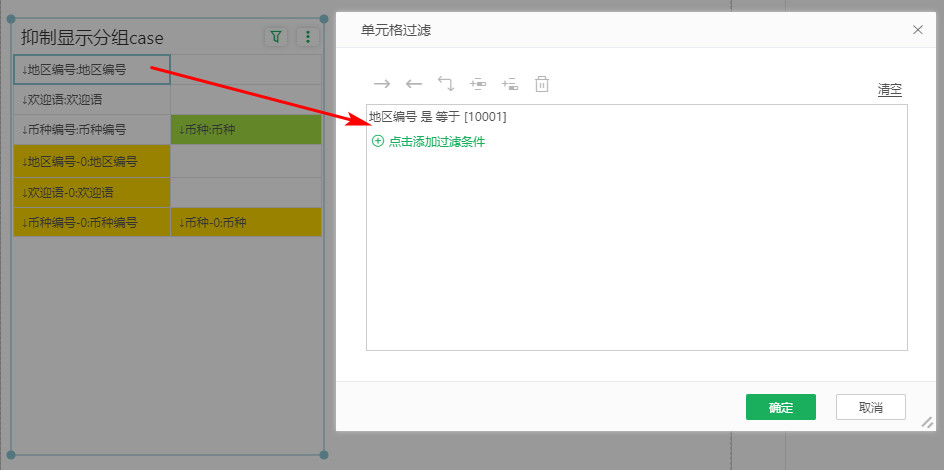
Task: Click the 抑制显示分组case title
Action: point(92,38)
